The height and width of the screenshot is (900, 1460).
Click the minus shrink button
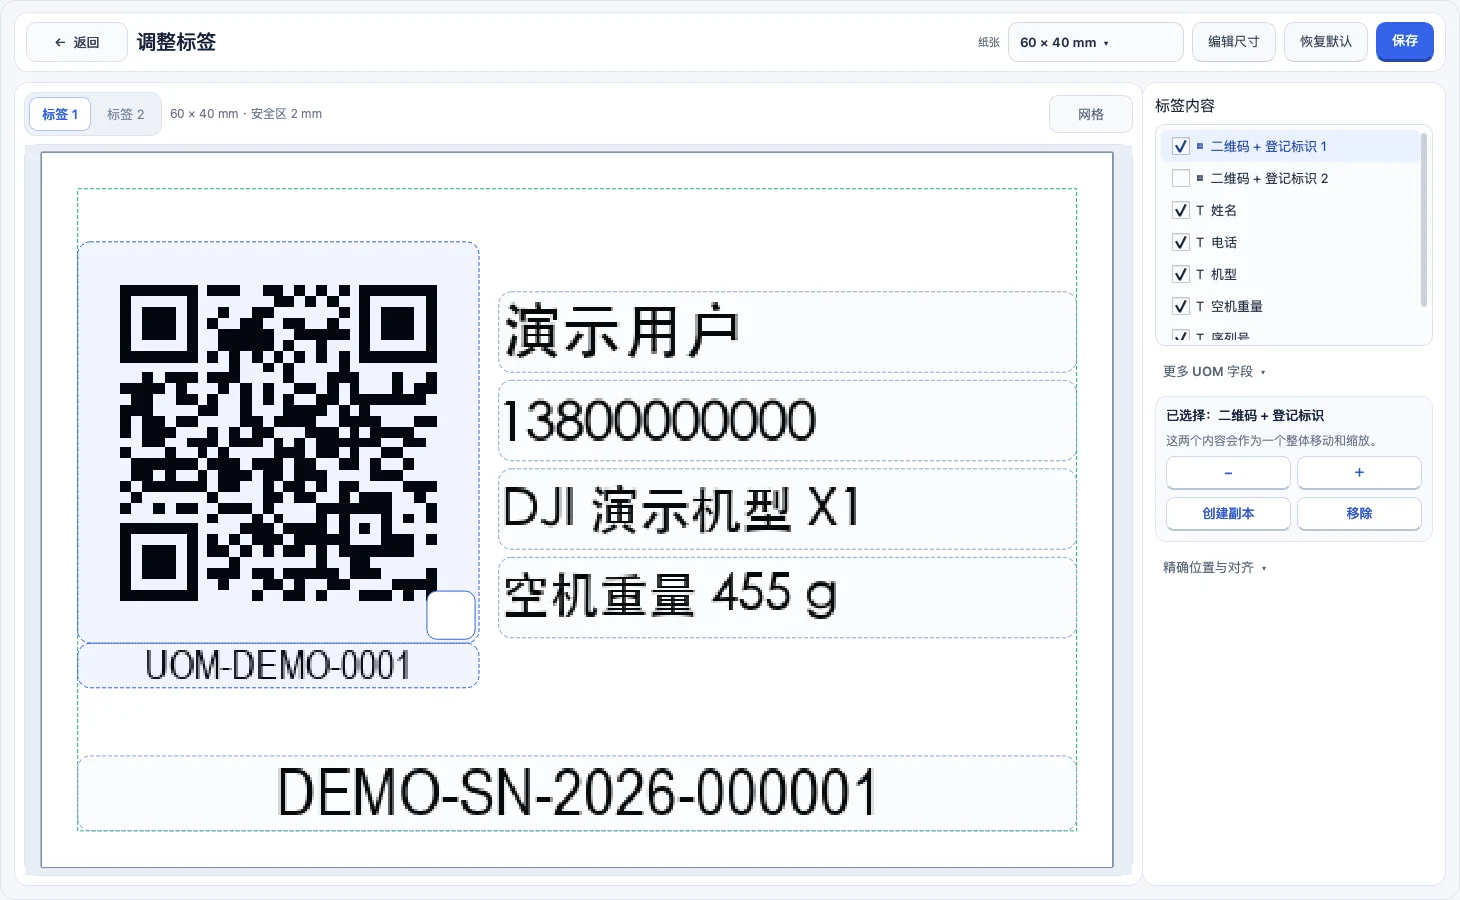(1228, 472)
